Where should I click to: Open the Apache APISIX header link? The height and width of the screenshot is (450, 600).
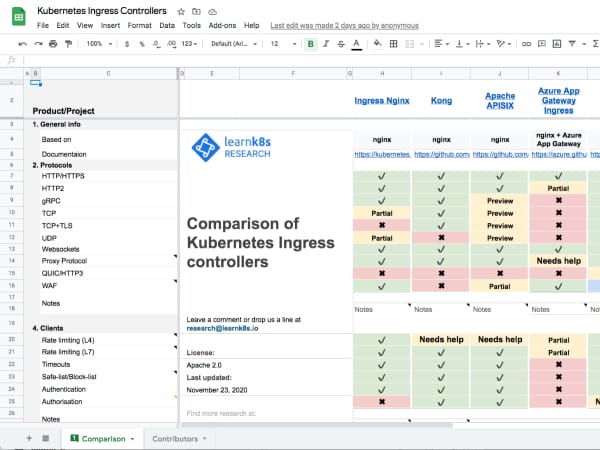pos(500,101)
